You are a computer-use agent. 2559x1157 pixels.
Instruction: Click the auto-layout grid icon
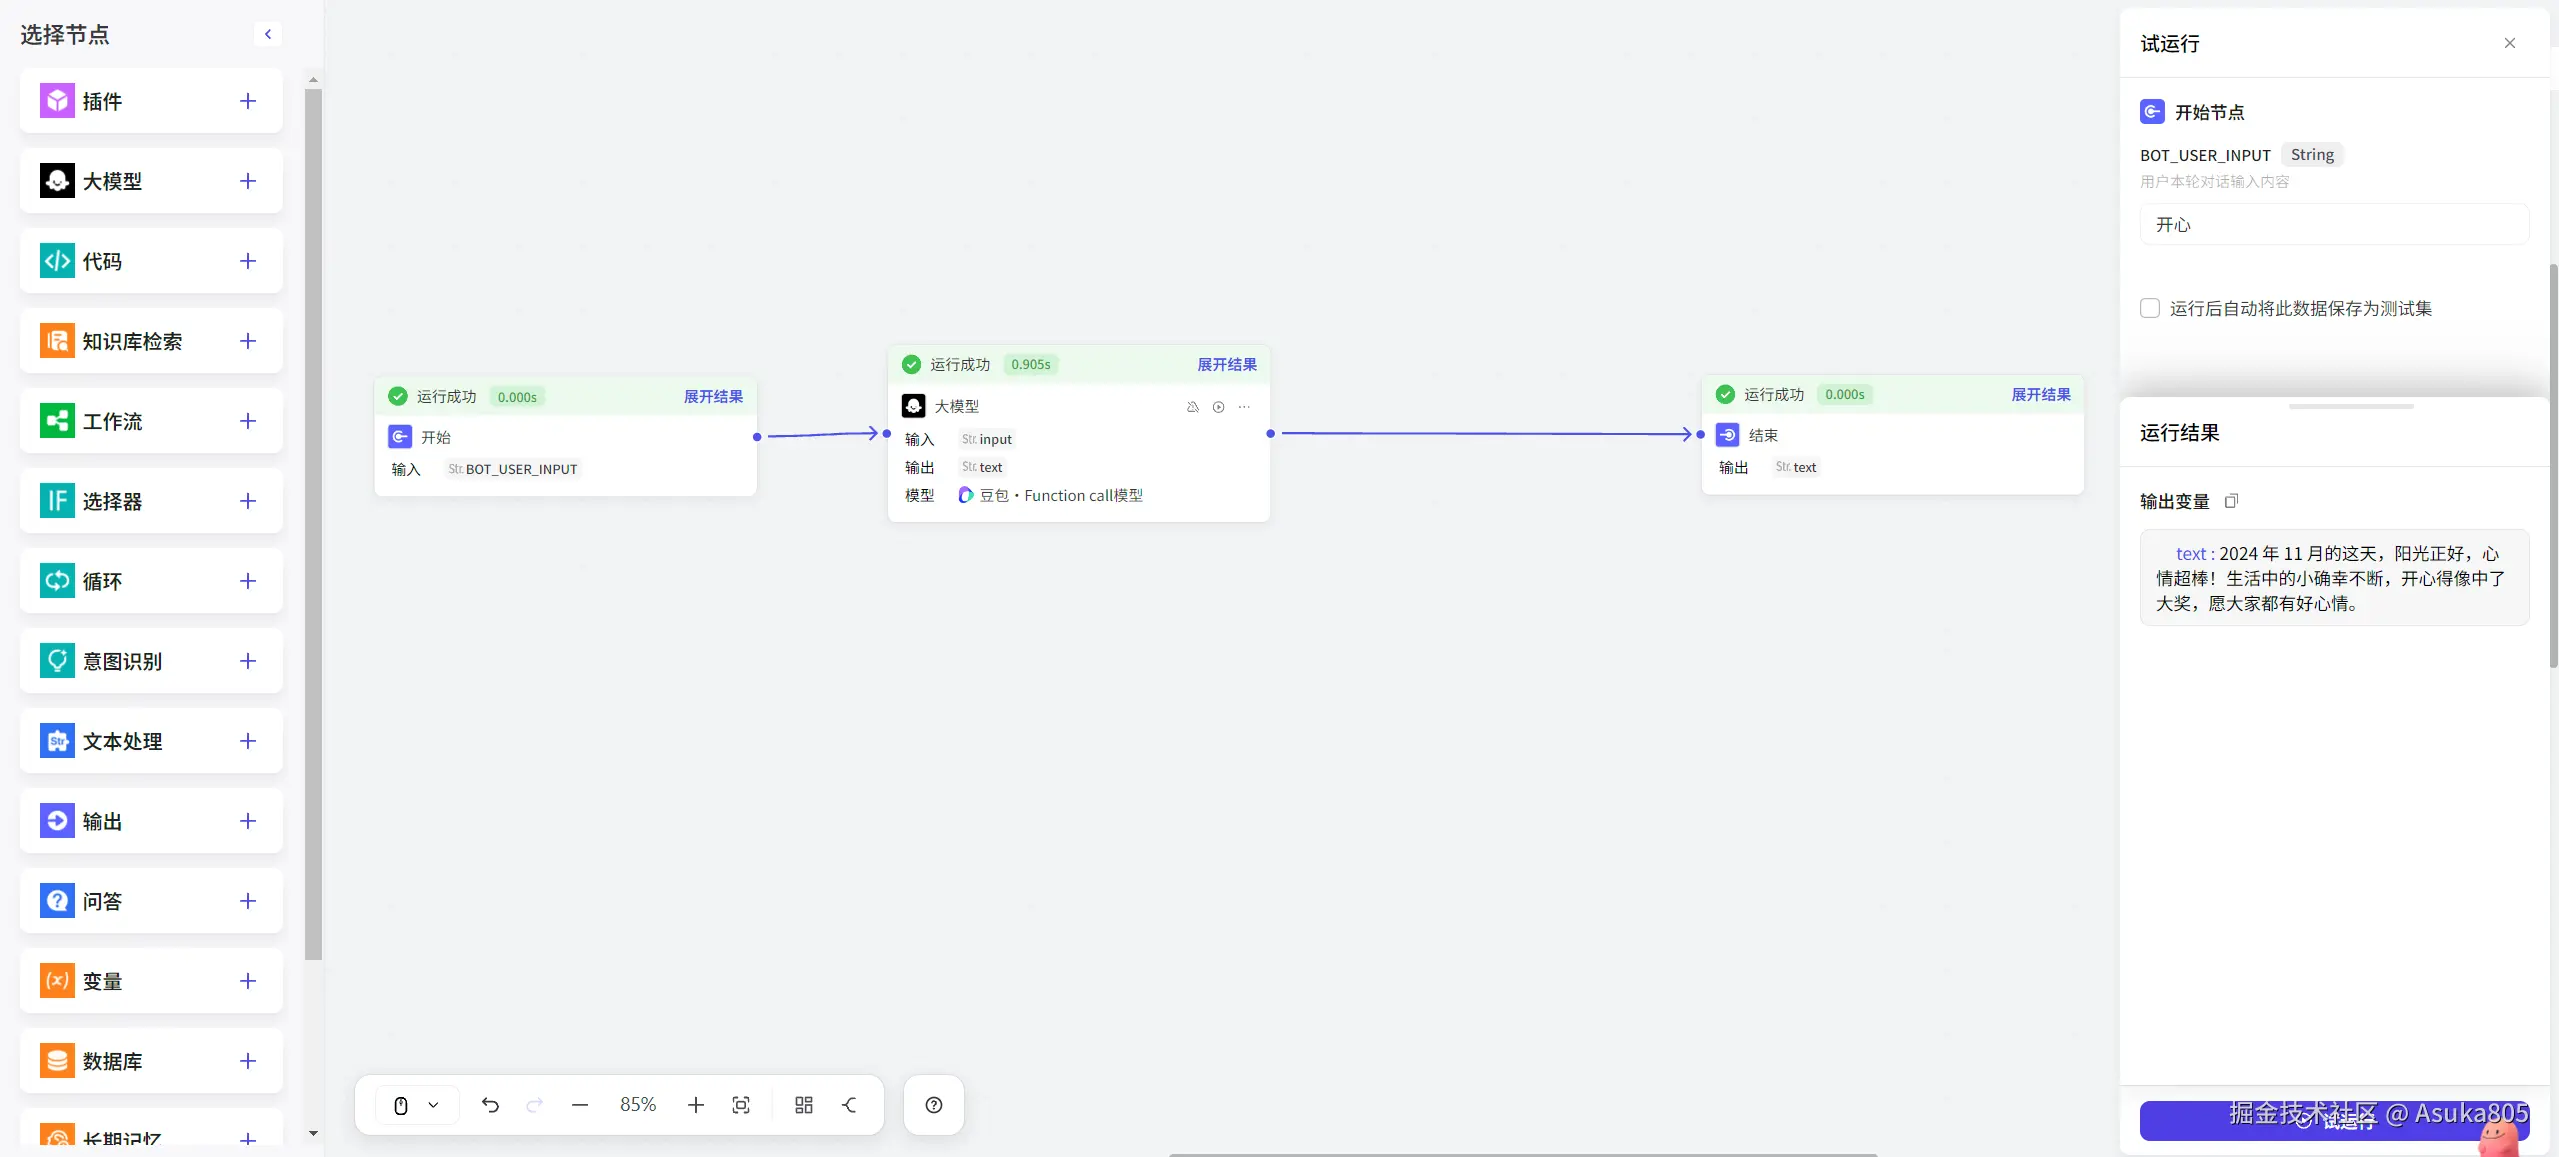(x=804, y=1105)
